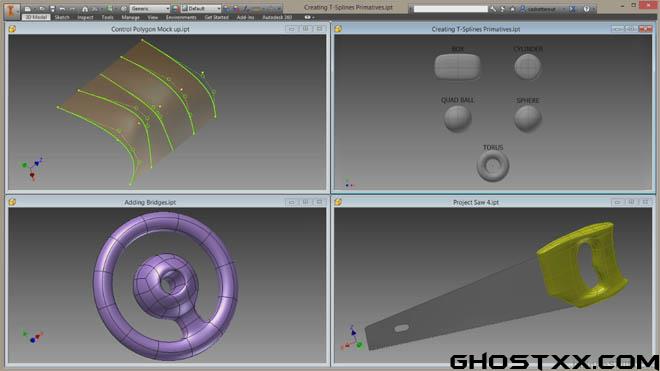660x371 pixels.
Task: Open the Help question mark icon
Action: tap(586, 9)
